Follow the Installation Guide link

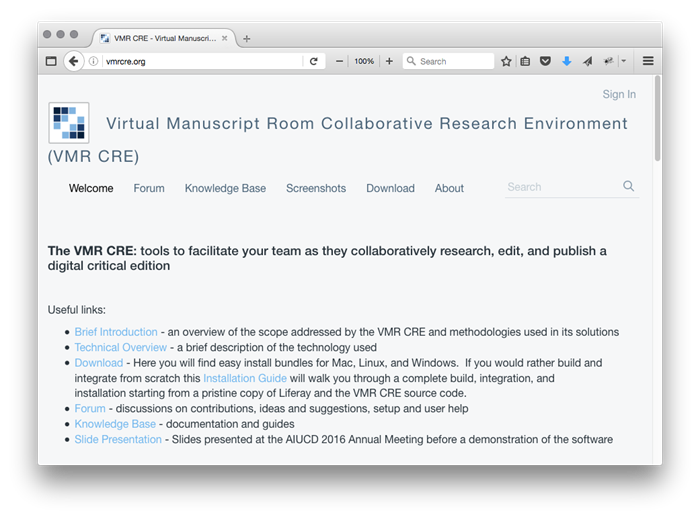(x=245, y=379)
